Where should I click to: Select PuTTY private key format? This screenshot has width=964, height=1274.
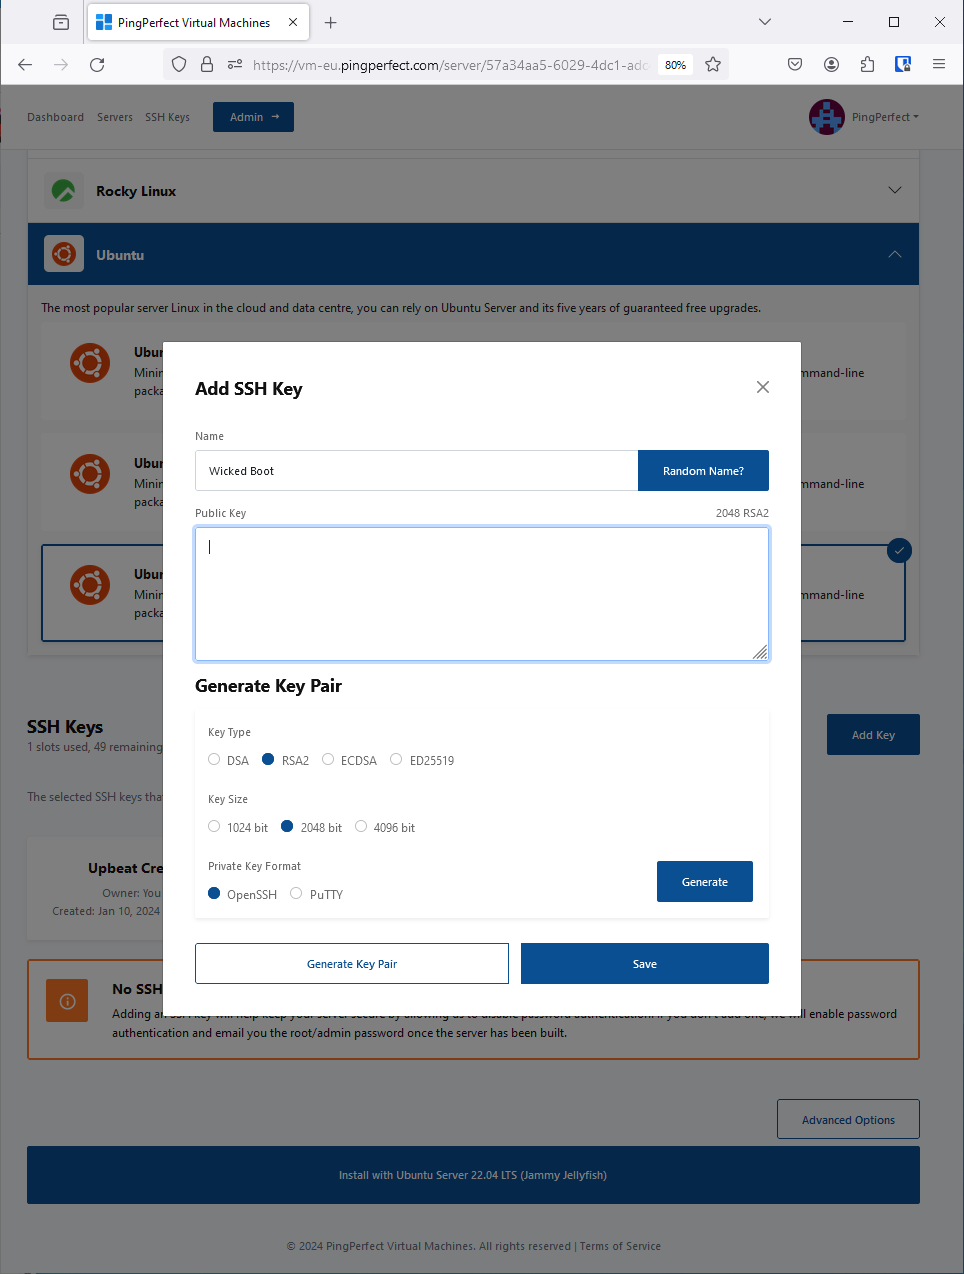(x=297, y=894)
